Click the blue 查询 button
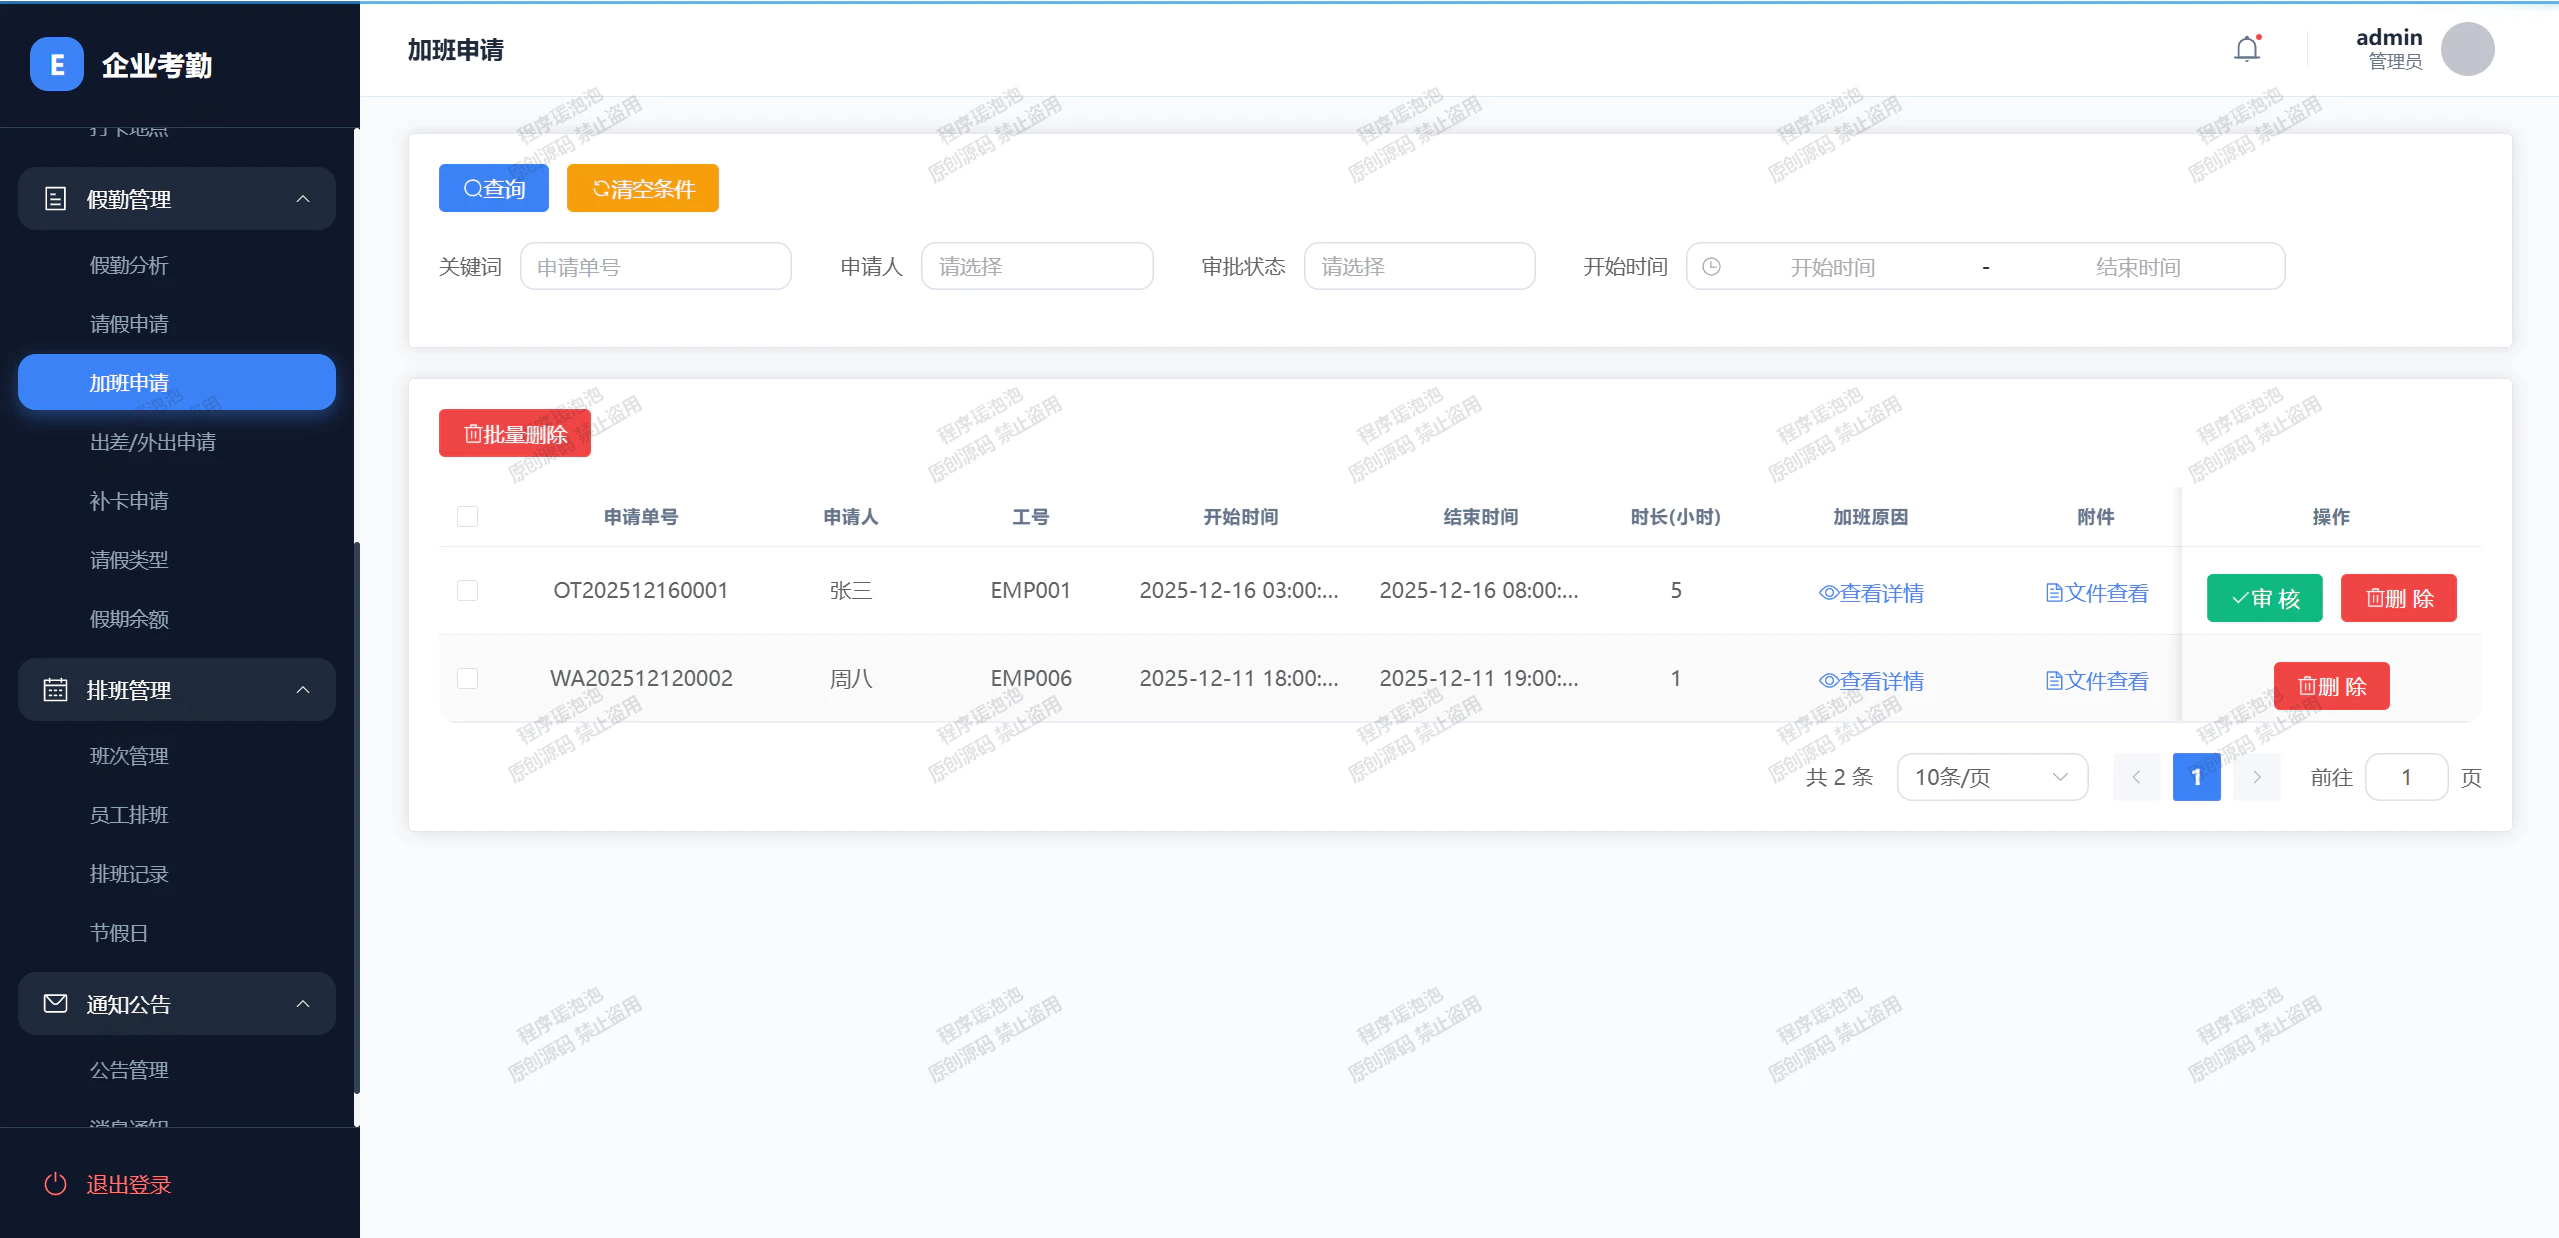2559x1238 pixels. click(x=494, y=188)
